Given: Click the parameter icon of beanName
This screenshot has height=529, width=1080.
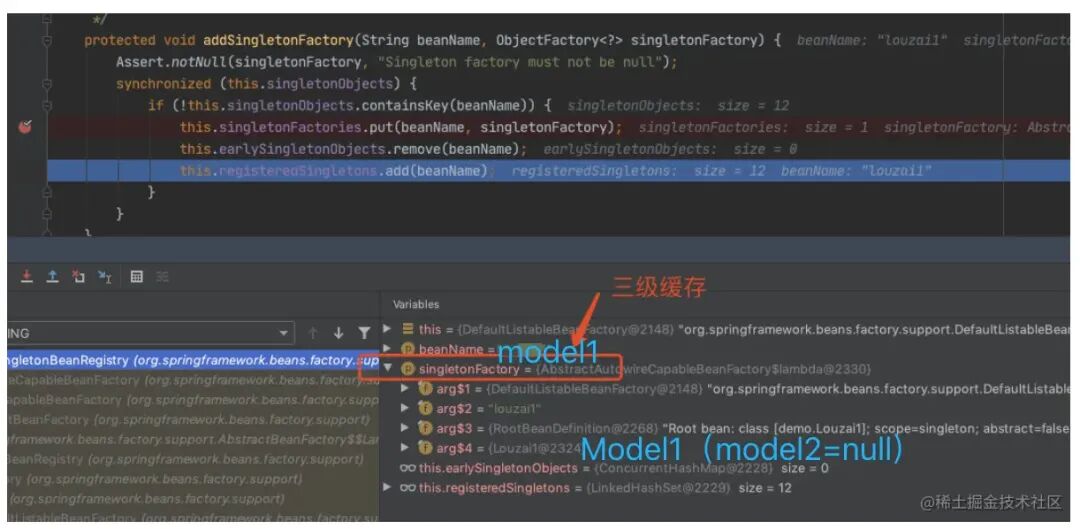Looking at the screenshot, I should 407,349.
